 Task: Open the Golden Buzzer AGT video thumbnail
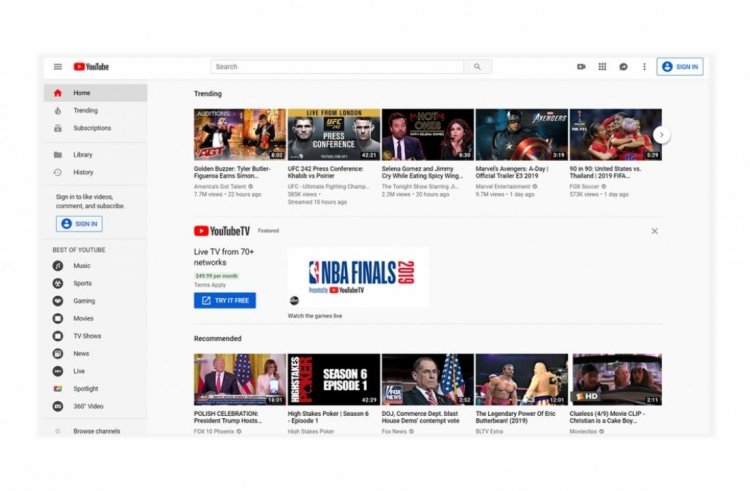(240, 134)
